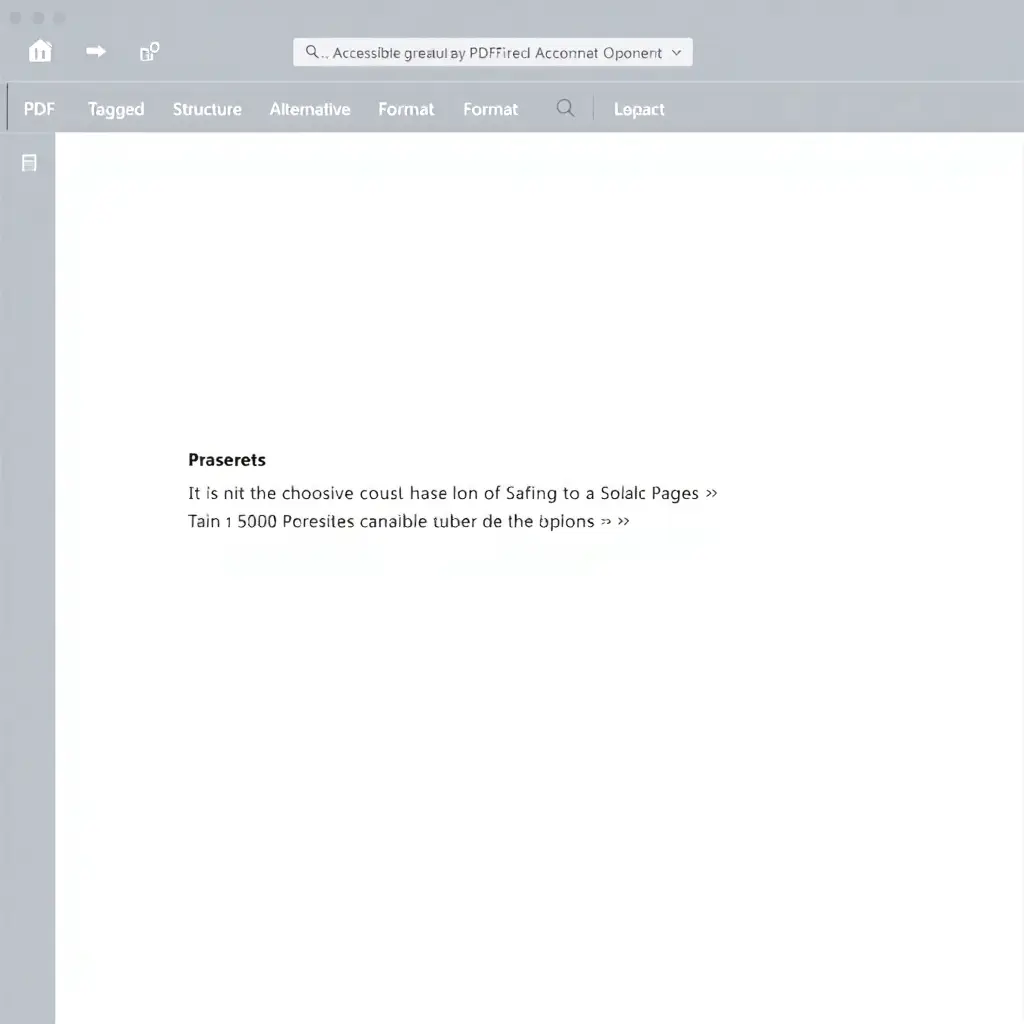The image size is (1024, 1024).
Task: Click the yellow minimize window dot
Action: 38,18
